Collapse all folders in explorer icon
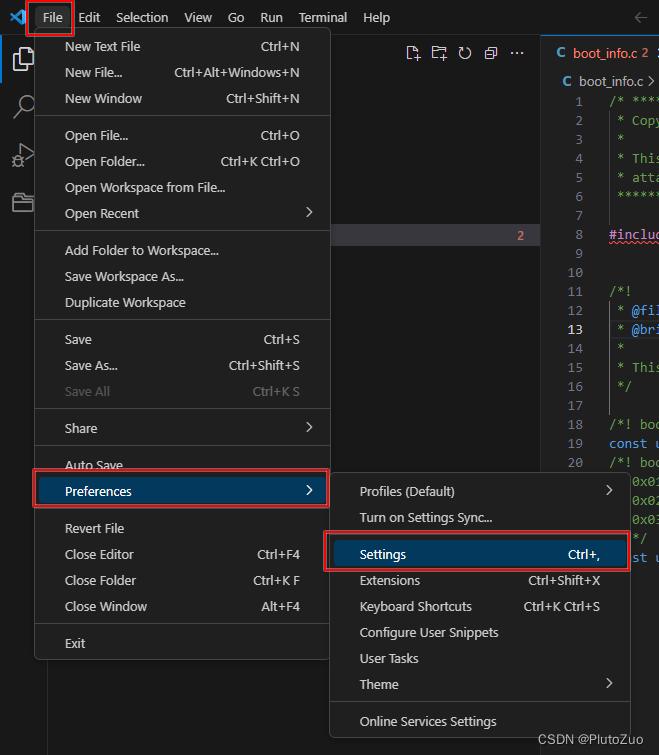The width and height of the screenshot is (659, 755). [491, 53]
